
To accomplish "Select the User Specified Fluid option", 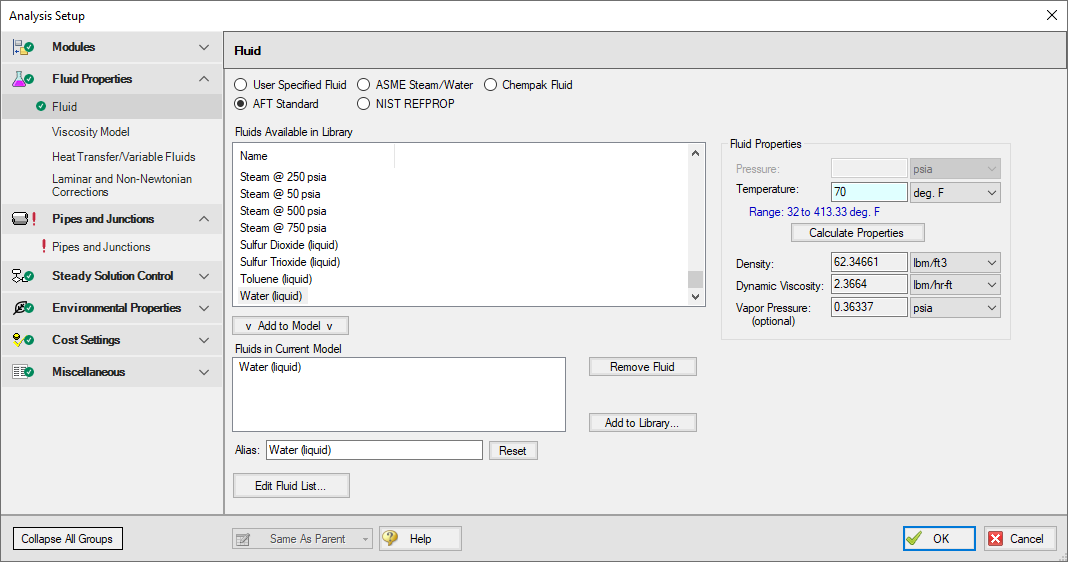I will (240, 85).
